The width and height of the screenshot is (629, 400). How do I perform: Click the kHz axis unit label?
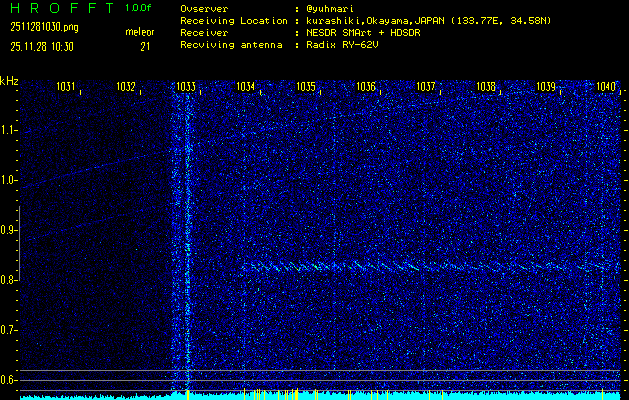tap(9, 81)
